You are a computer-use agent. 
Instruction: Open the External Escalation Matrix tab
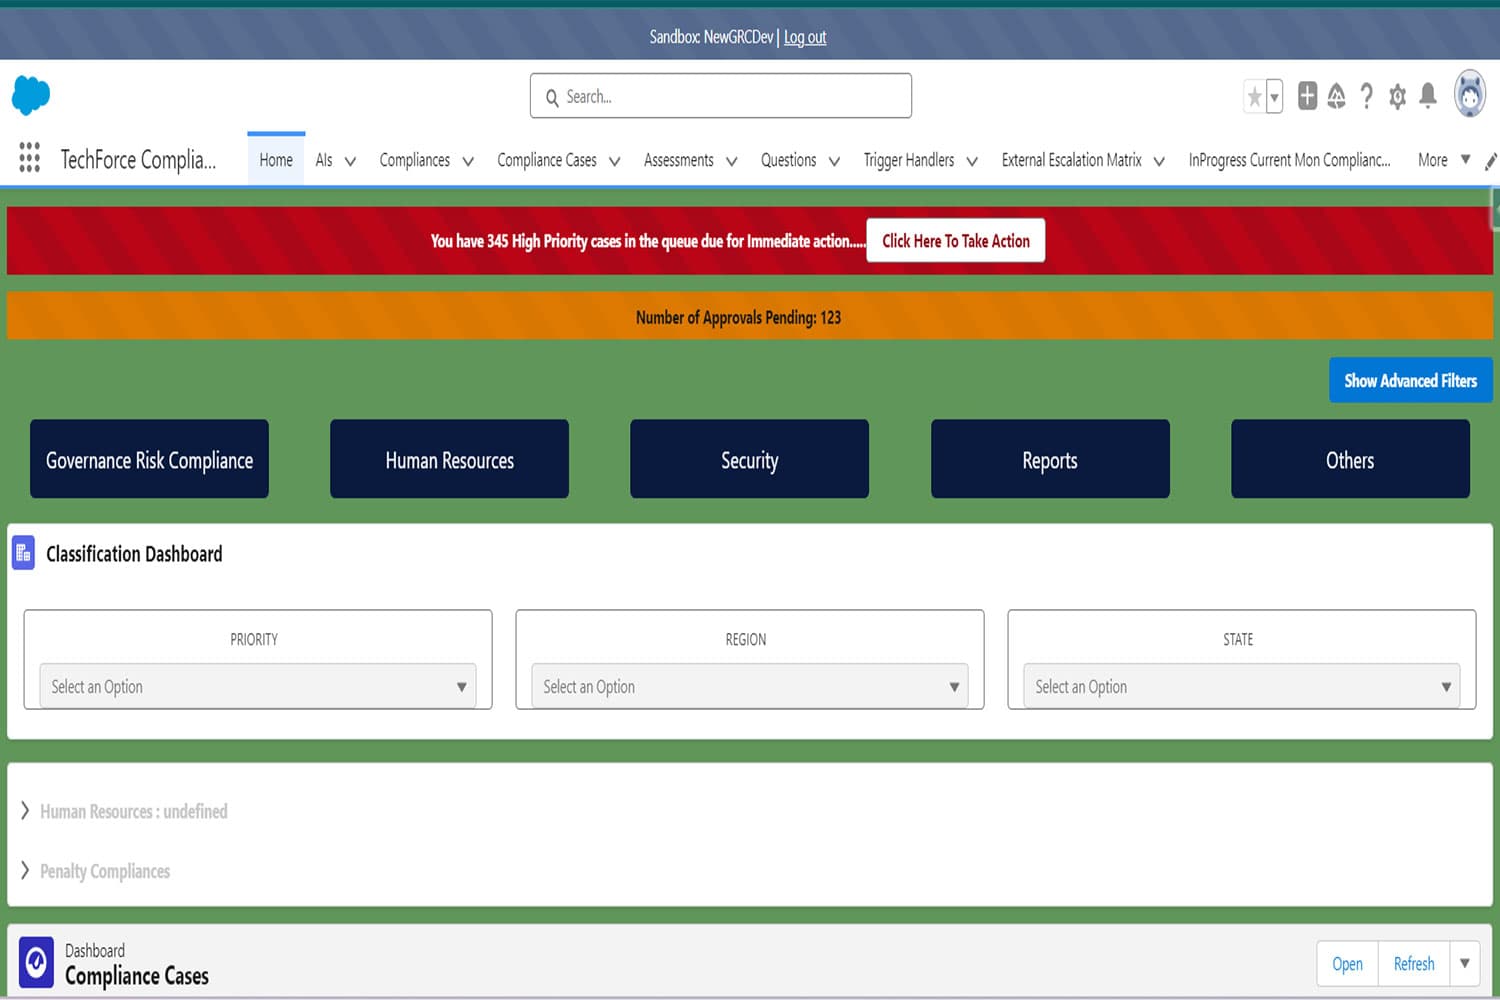pyautogui.click(x=1072, y=160)
